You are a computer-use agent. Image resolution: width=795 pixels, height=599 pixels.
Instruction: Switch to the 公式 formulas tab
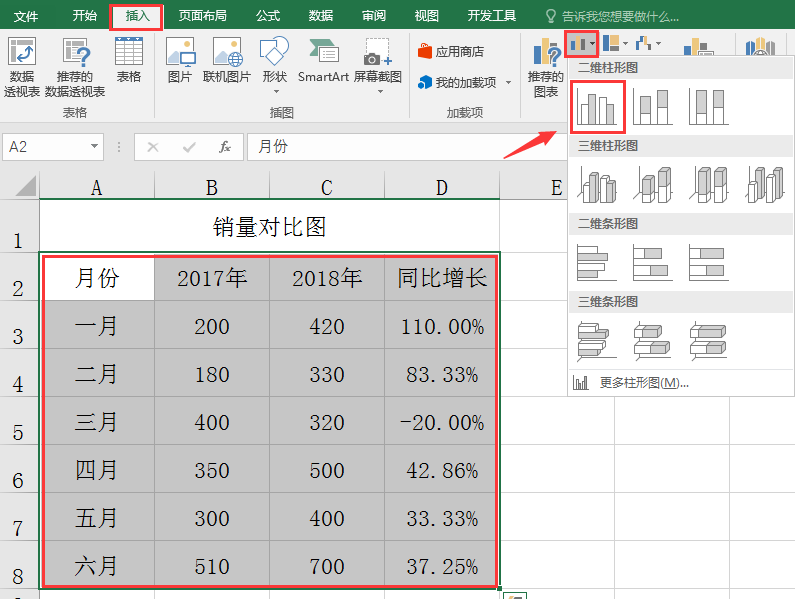tap(268, 16)
